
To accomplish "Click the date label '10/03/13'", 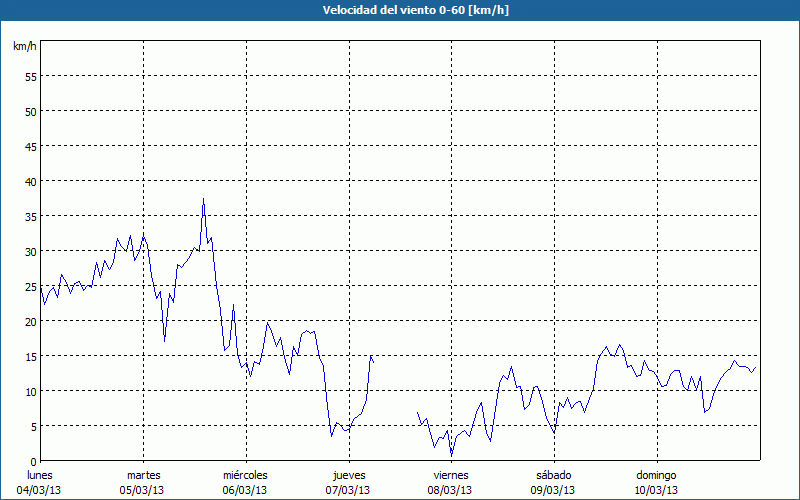I will (656, 490).
